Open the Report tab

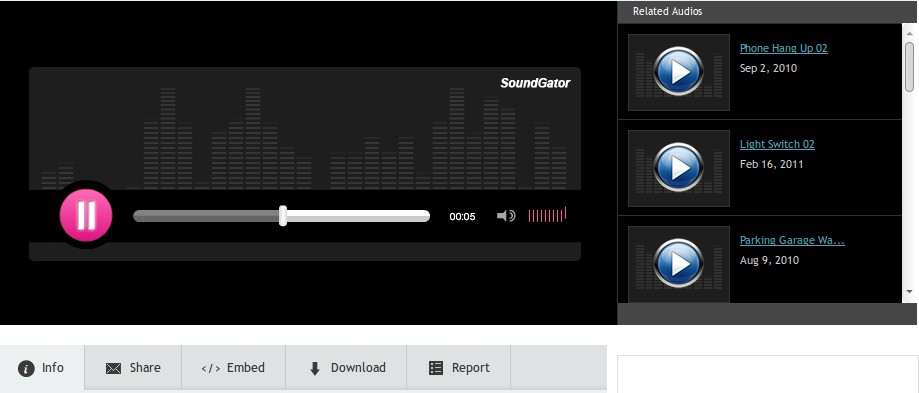click(x=458, y=368)
